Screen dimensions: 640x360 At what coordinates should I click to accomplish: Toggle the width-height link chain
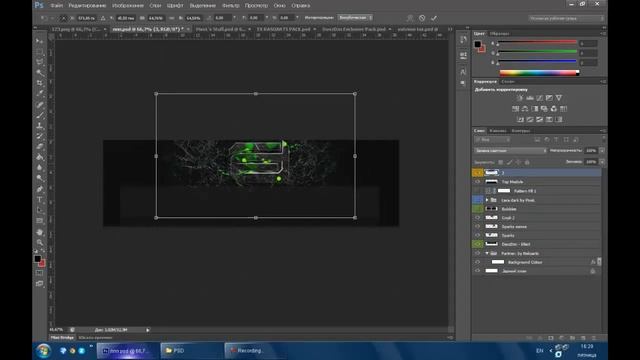coord(171,18)
